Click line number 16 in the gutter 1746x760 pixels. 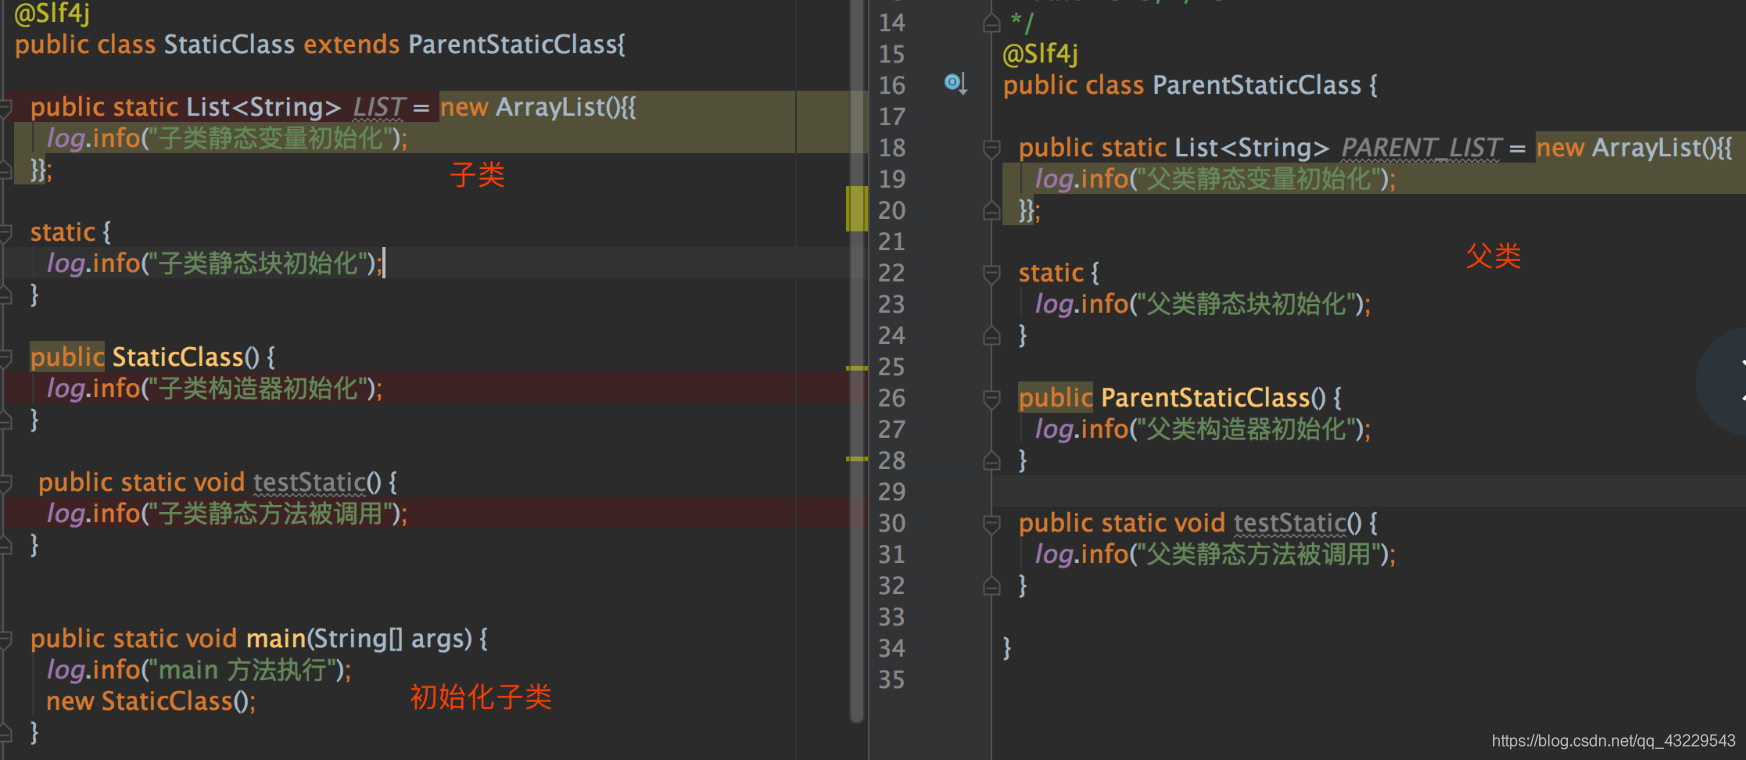tap(892, 85)
